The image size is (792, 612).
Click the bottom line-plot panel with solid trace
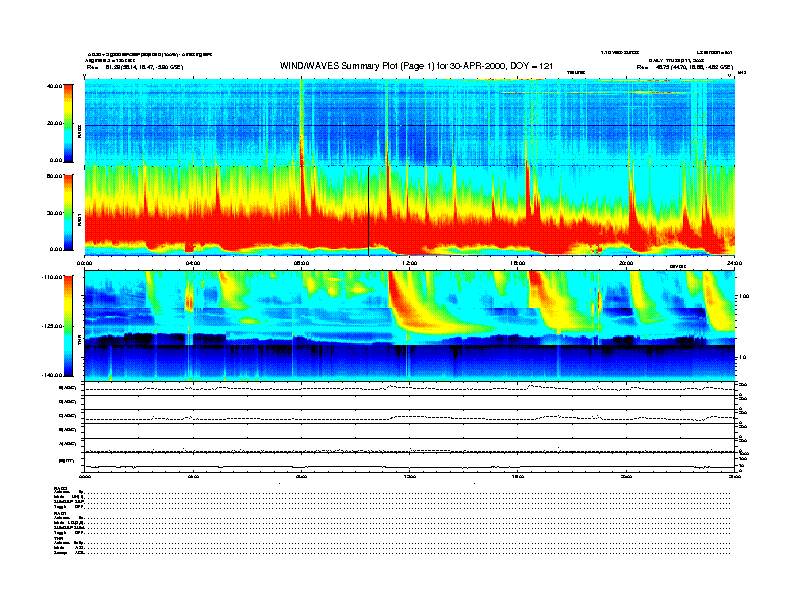tap(410, 463)
